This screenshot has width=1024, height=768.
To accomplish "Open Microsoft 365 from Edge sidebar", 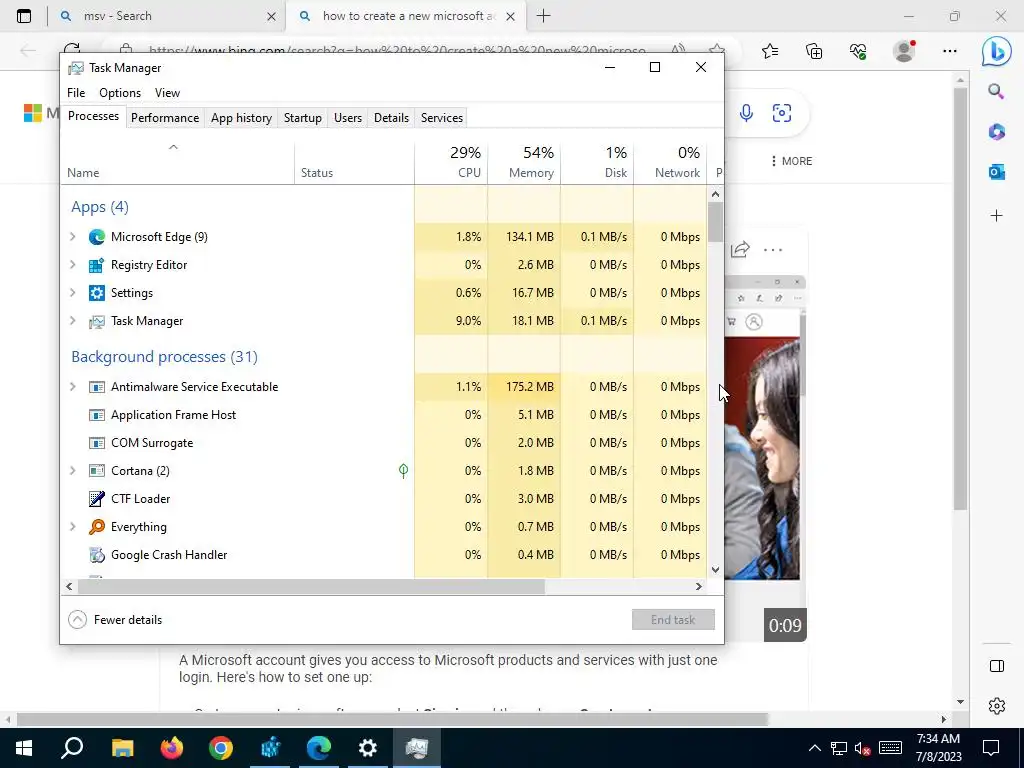I will tap(997, 132).
